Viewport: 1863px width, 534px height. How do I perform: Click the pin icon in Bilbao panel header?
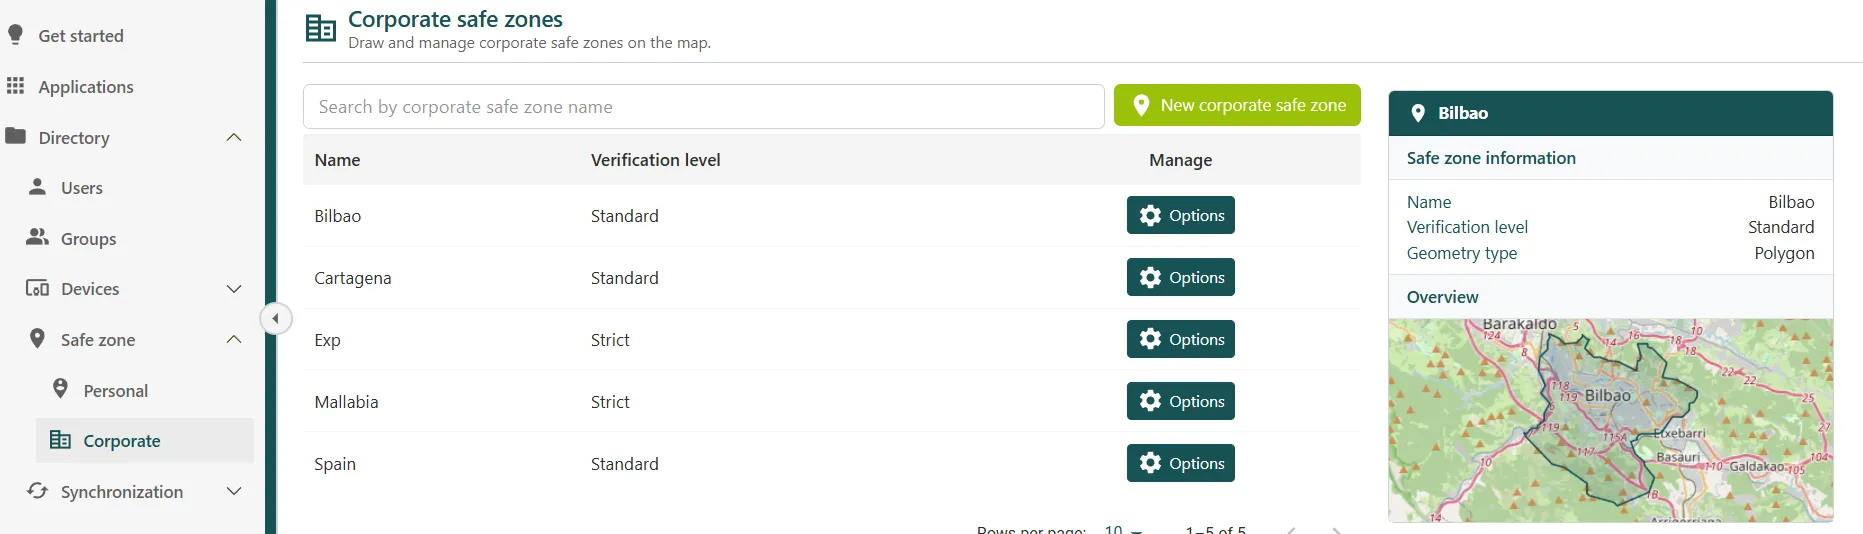[1418, 113]
